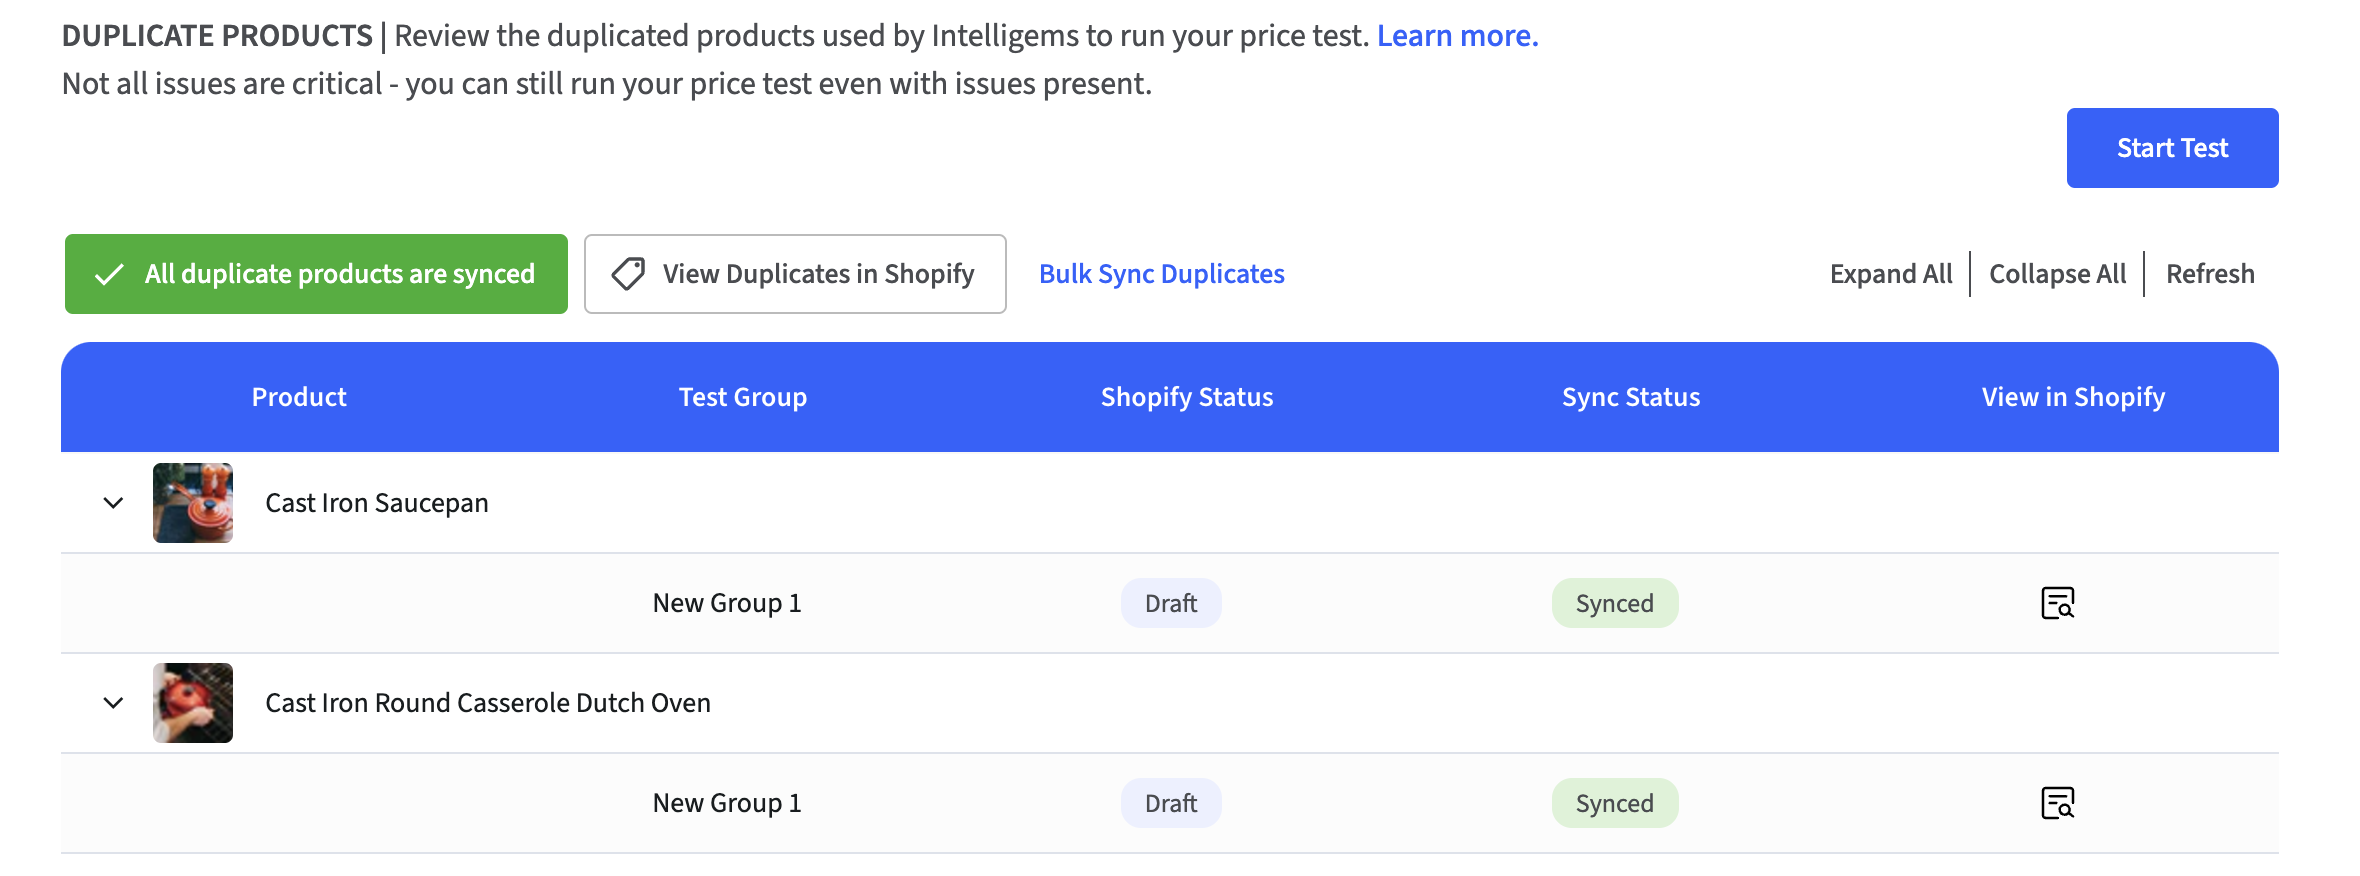2360x876 pixels.
Task: Click the Shopify Status column header
Action: tap(1186, 397)
